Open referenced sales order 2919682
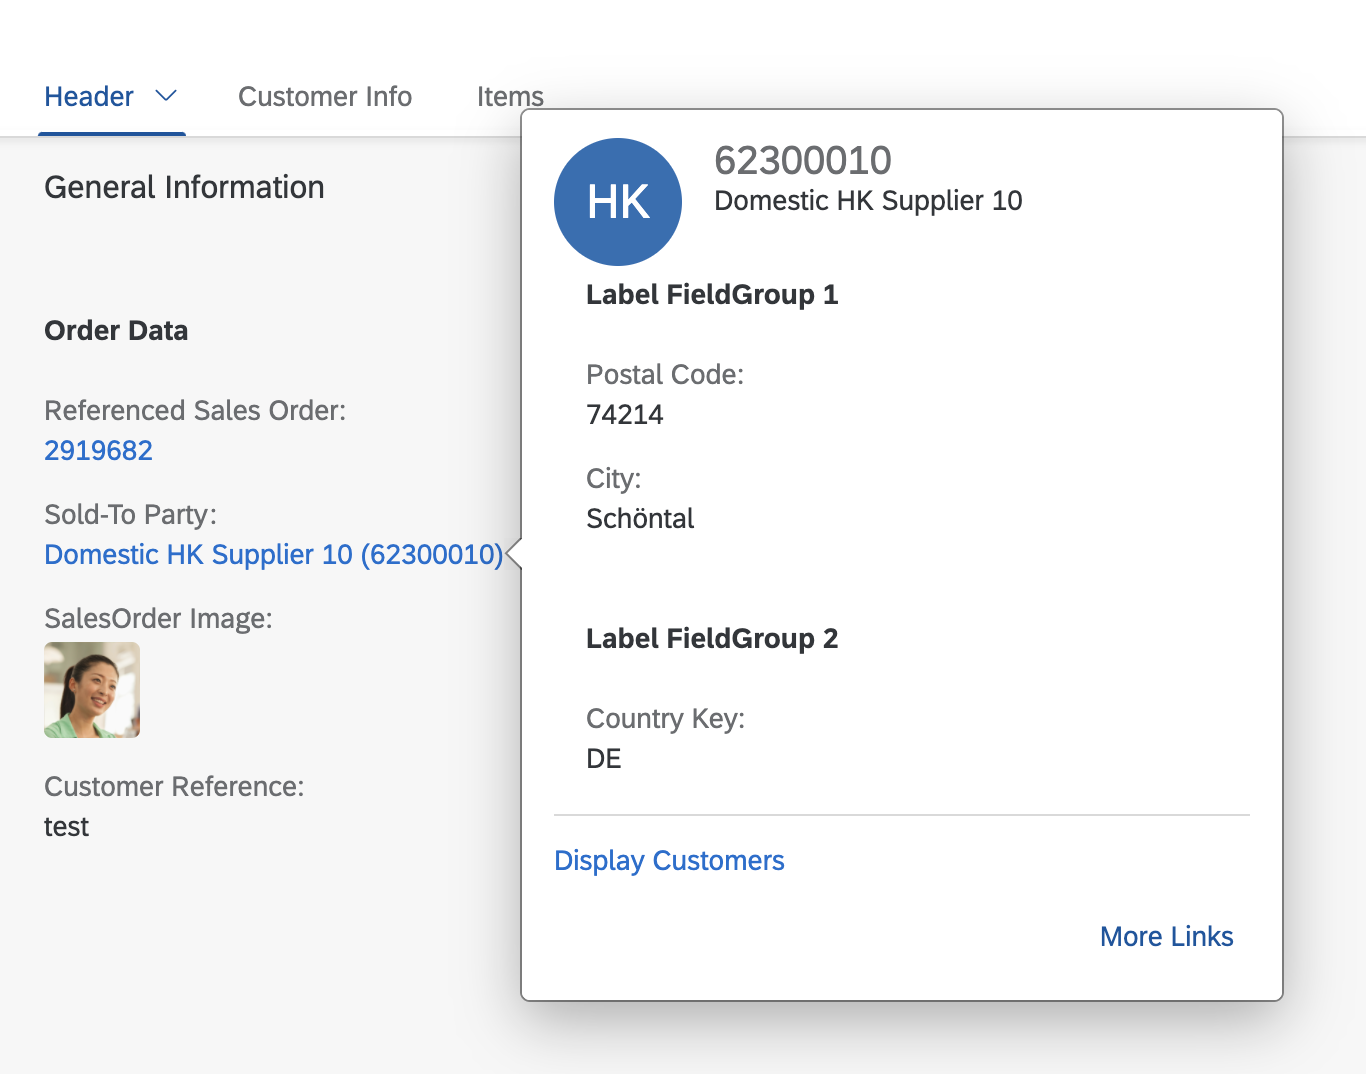The image size is (1366, 1074). tap(99, 450)
